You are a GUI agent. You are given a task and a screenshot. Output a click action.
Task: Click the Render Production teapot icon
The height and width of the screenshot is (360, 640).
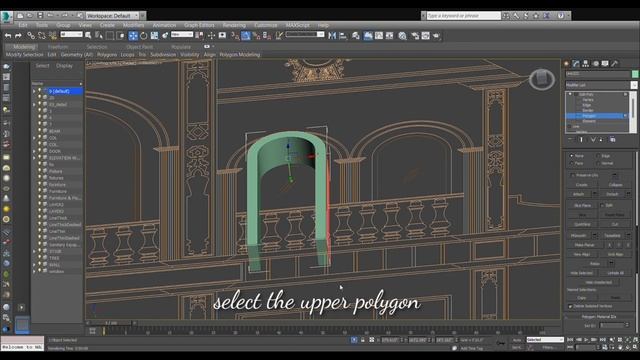point(436,36)
